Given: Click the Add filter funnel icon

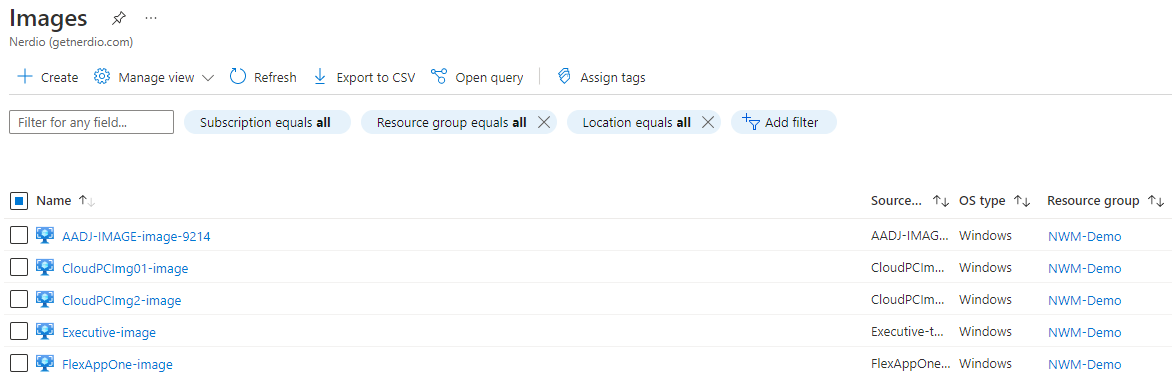Looking at the screenshot, I should [750, 122].
